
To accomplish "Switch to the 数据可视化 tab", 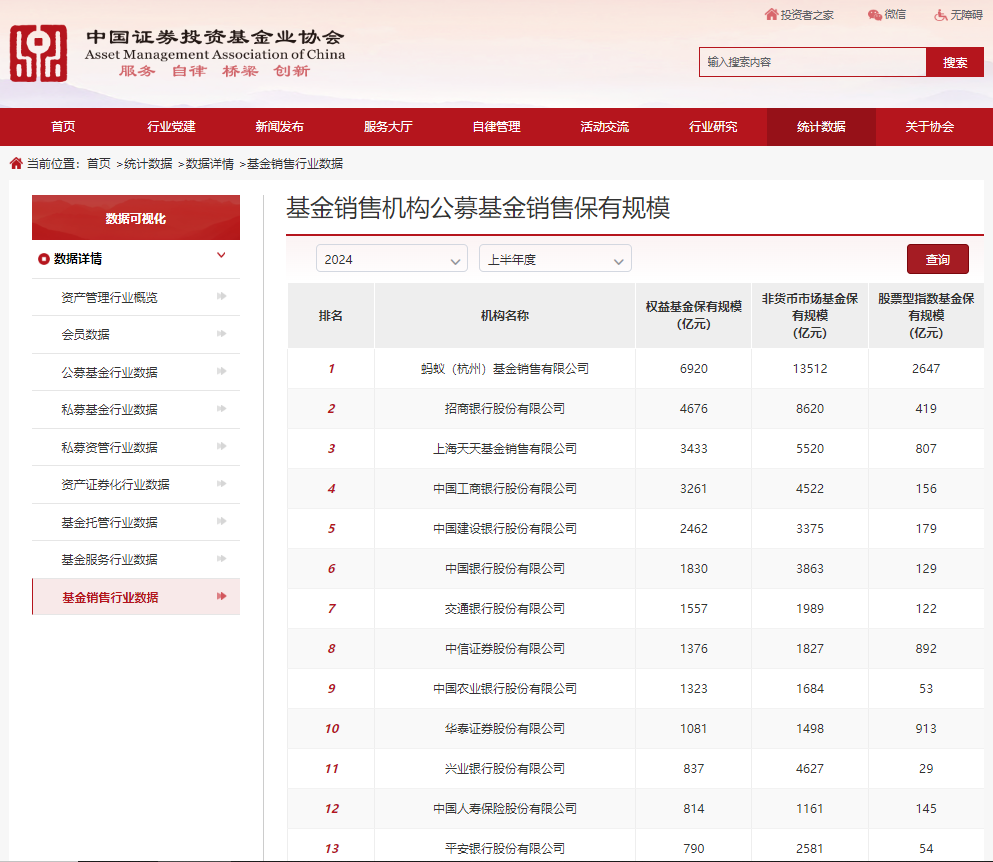I will (136, 218).
